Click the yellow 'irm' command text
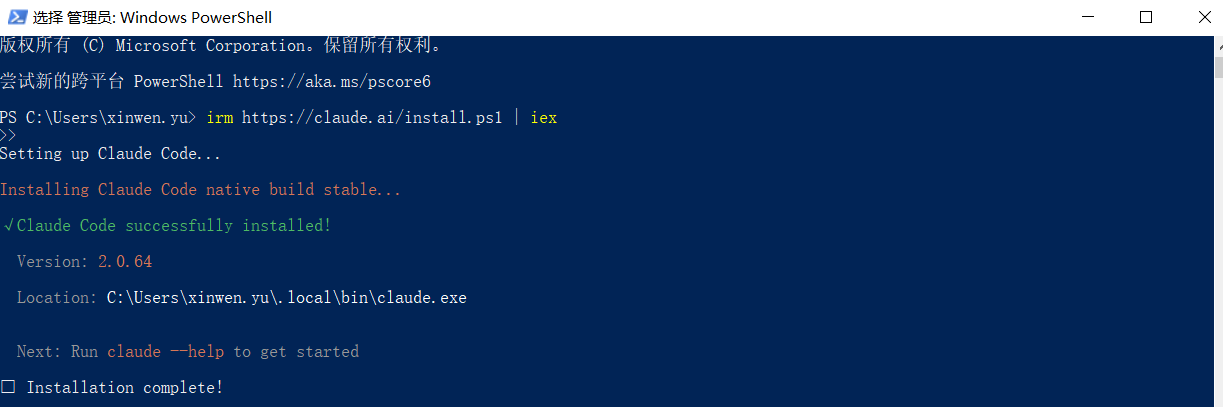 click(219, 118)
